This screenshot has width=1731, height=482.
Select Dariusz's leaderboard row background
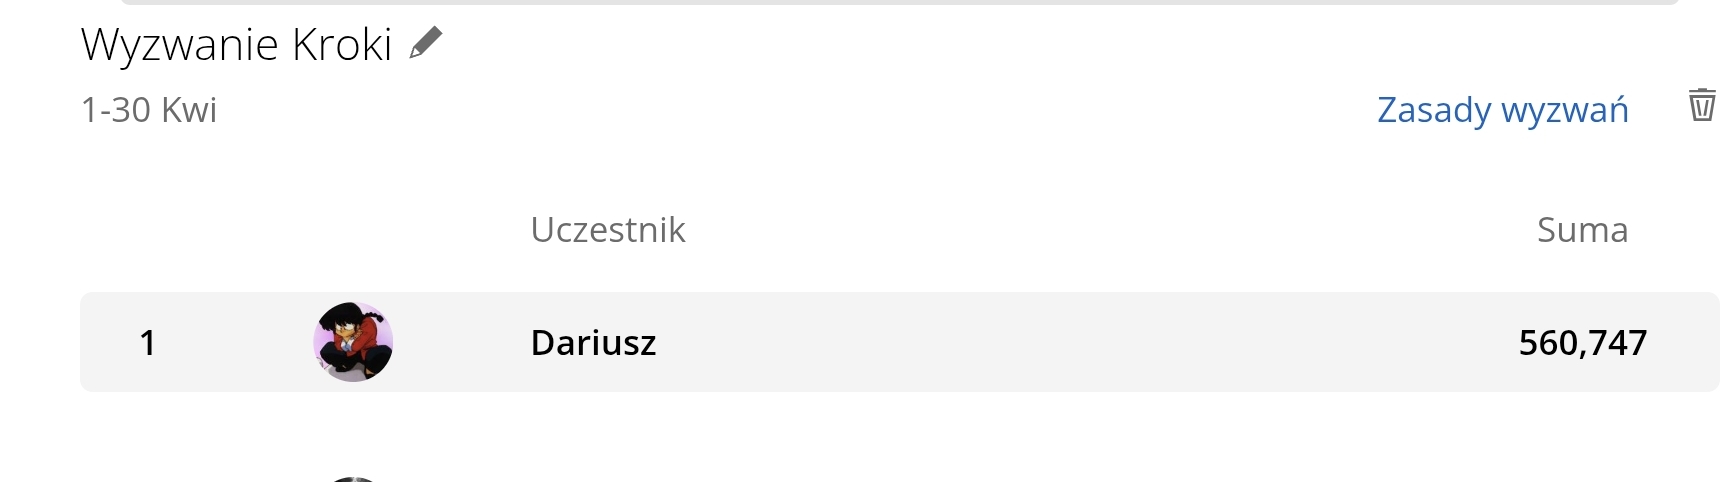point(1000,342)
